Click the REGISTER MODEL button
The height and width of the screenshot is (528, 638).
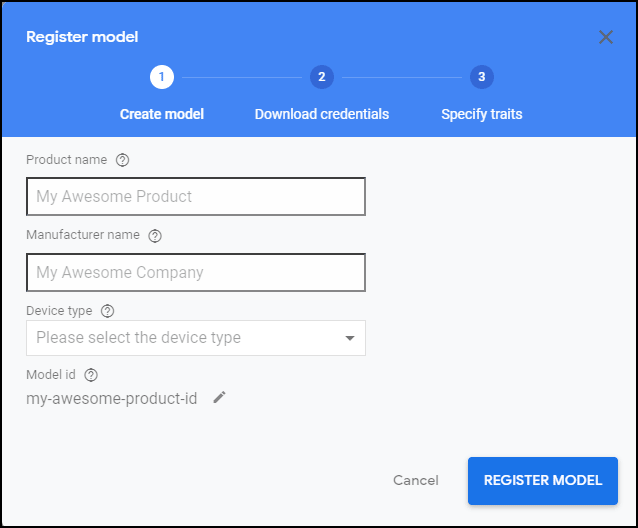coord(543,480)
